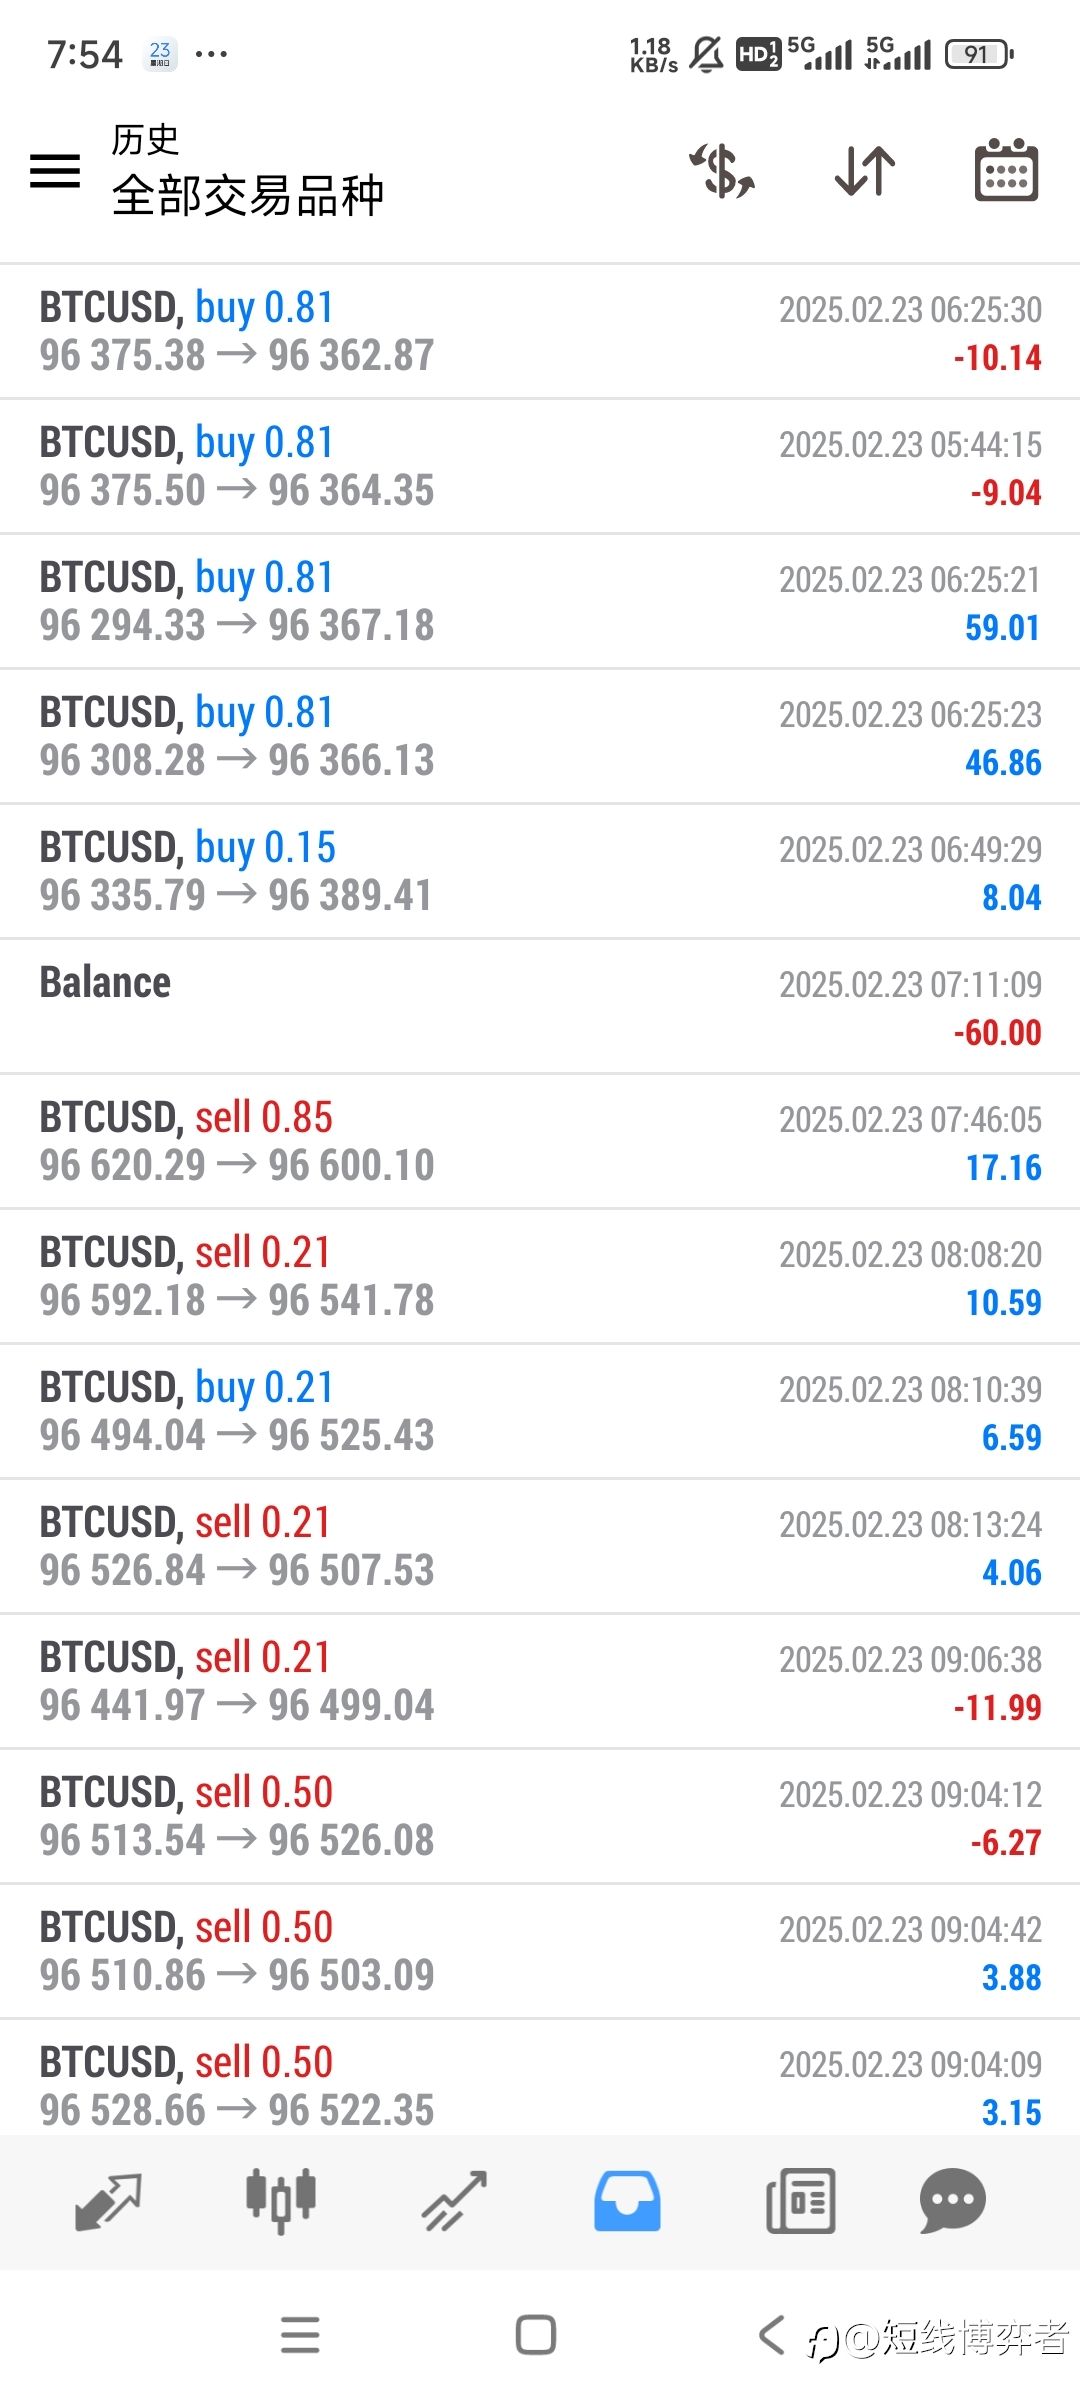
Task: Open the BTCUSD buy 0.21 trade
Action: [540, 1412]
